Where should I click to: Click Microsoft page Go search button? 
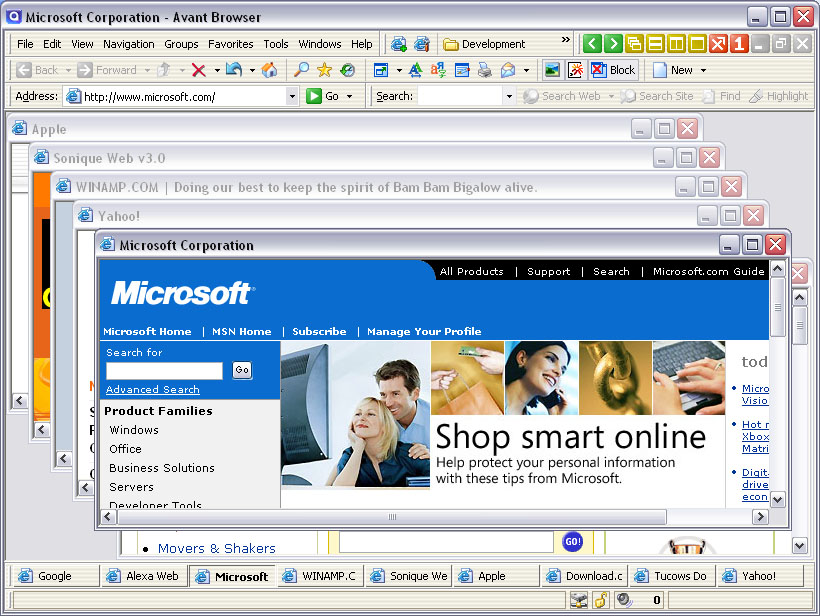pos(242,370)
